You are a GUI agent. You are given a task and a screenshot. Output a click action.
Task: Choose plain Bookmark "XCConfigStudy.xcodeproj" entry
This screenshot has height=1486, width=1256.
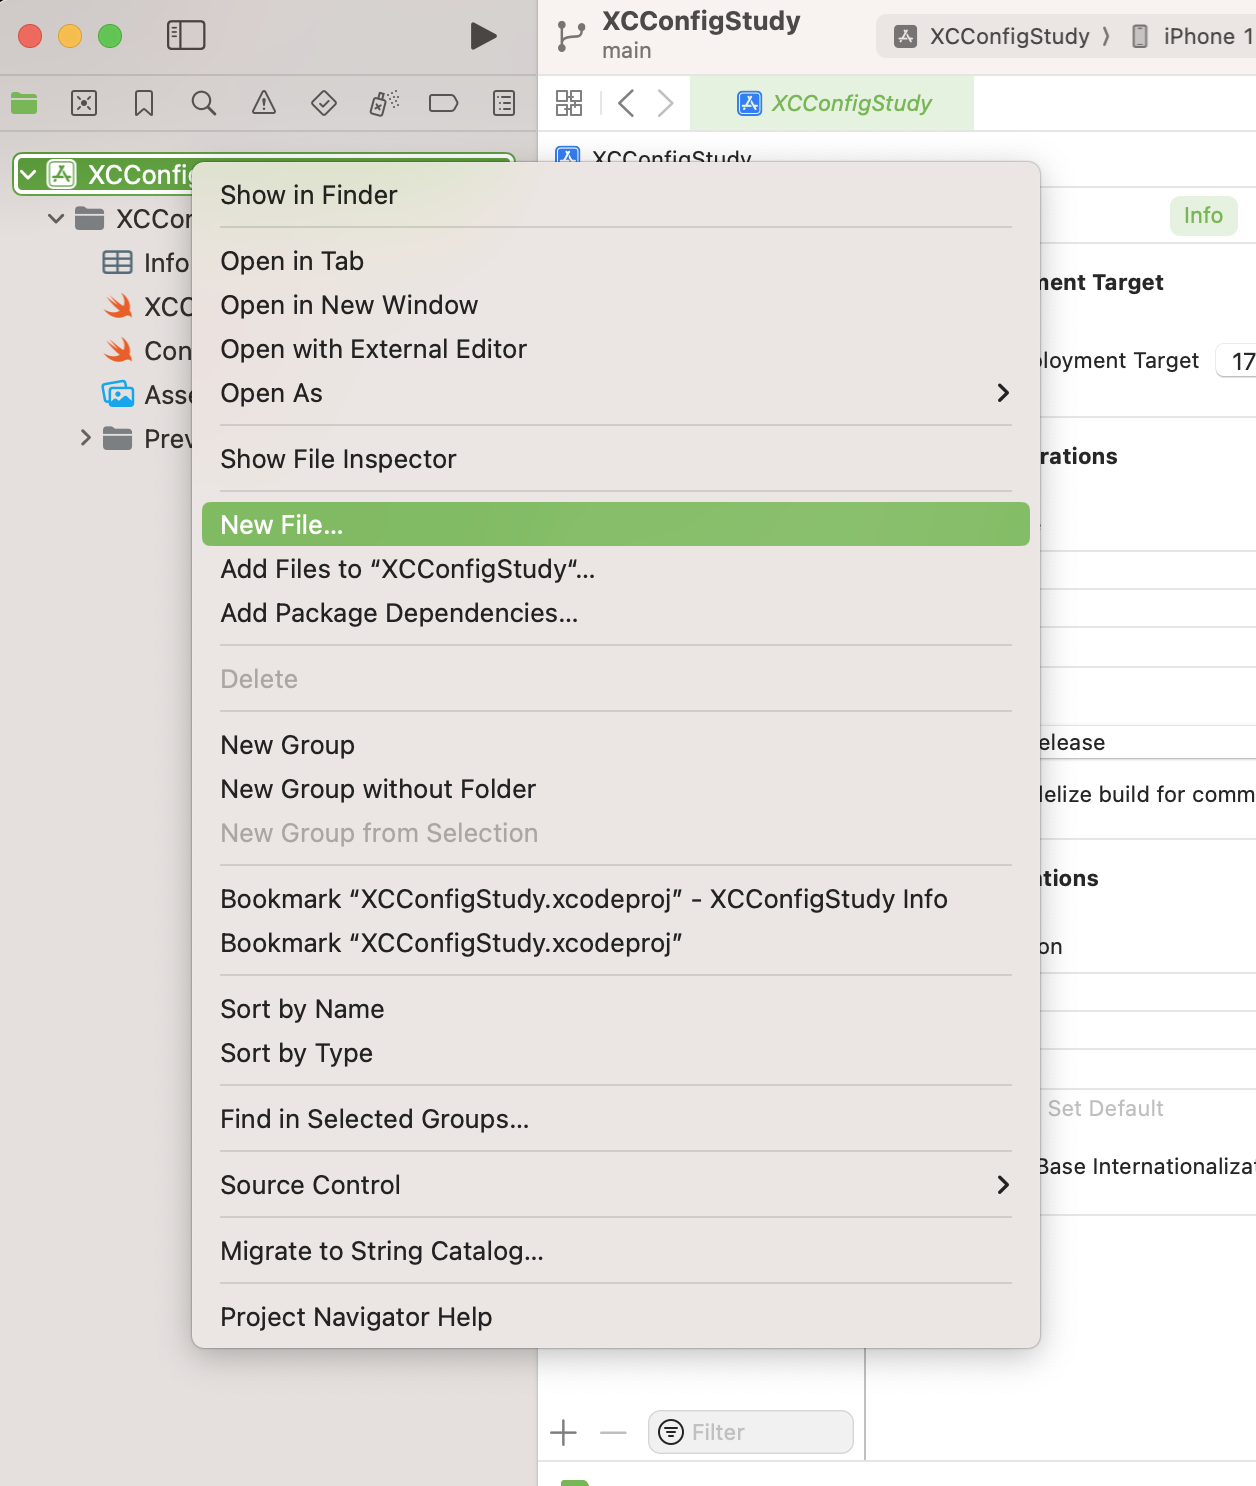616,943
